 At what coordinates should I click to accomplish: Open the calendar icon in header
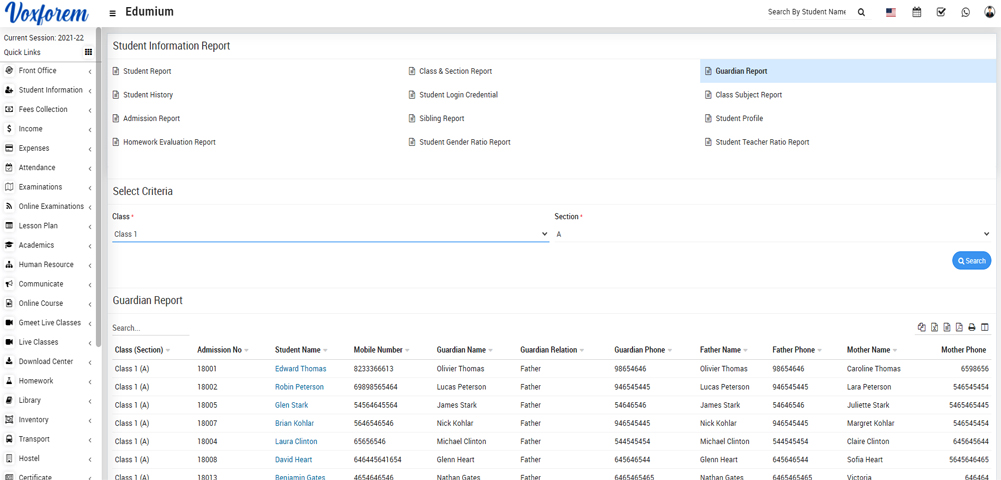pyautogui.click(x=916, y=12)
